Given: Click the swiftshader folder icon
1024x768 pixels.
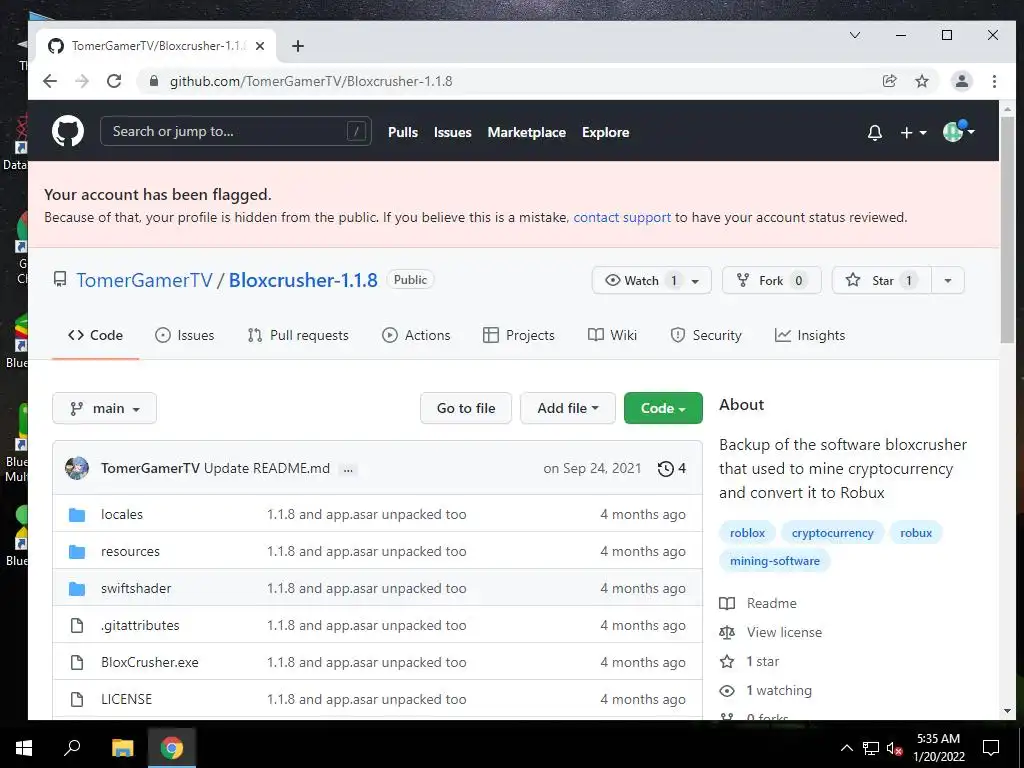Looking at the screenshot, I should (77, 588).
